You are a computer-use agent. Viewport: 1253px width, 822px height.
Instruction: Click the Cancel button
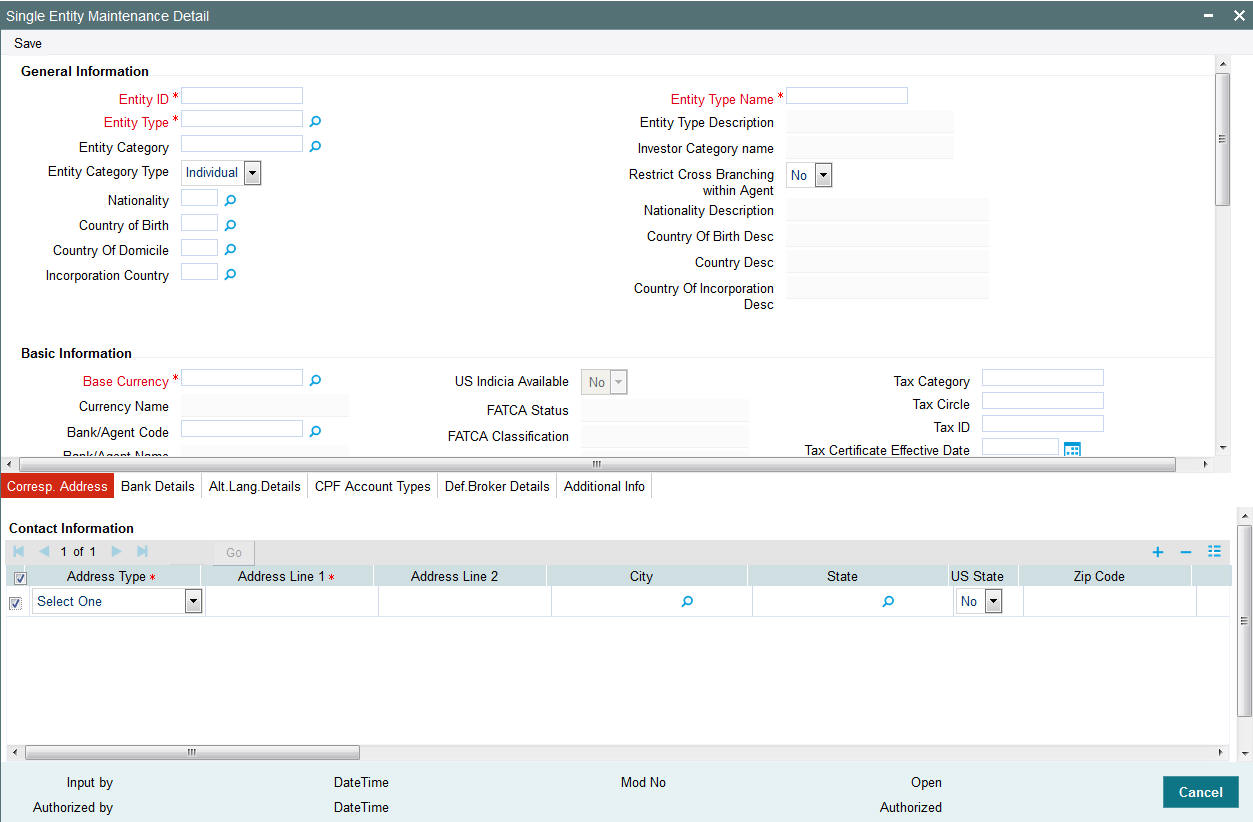(1200, 792)
